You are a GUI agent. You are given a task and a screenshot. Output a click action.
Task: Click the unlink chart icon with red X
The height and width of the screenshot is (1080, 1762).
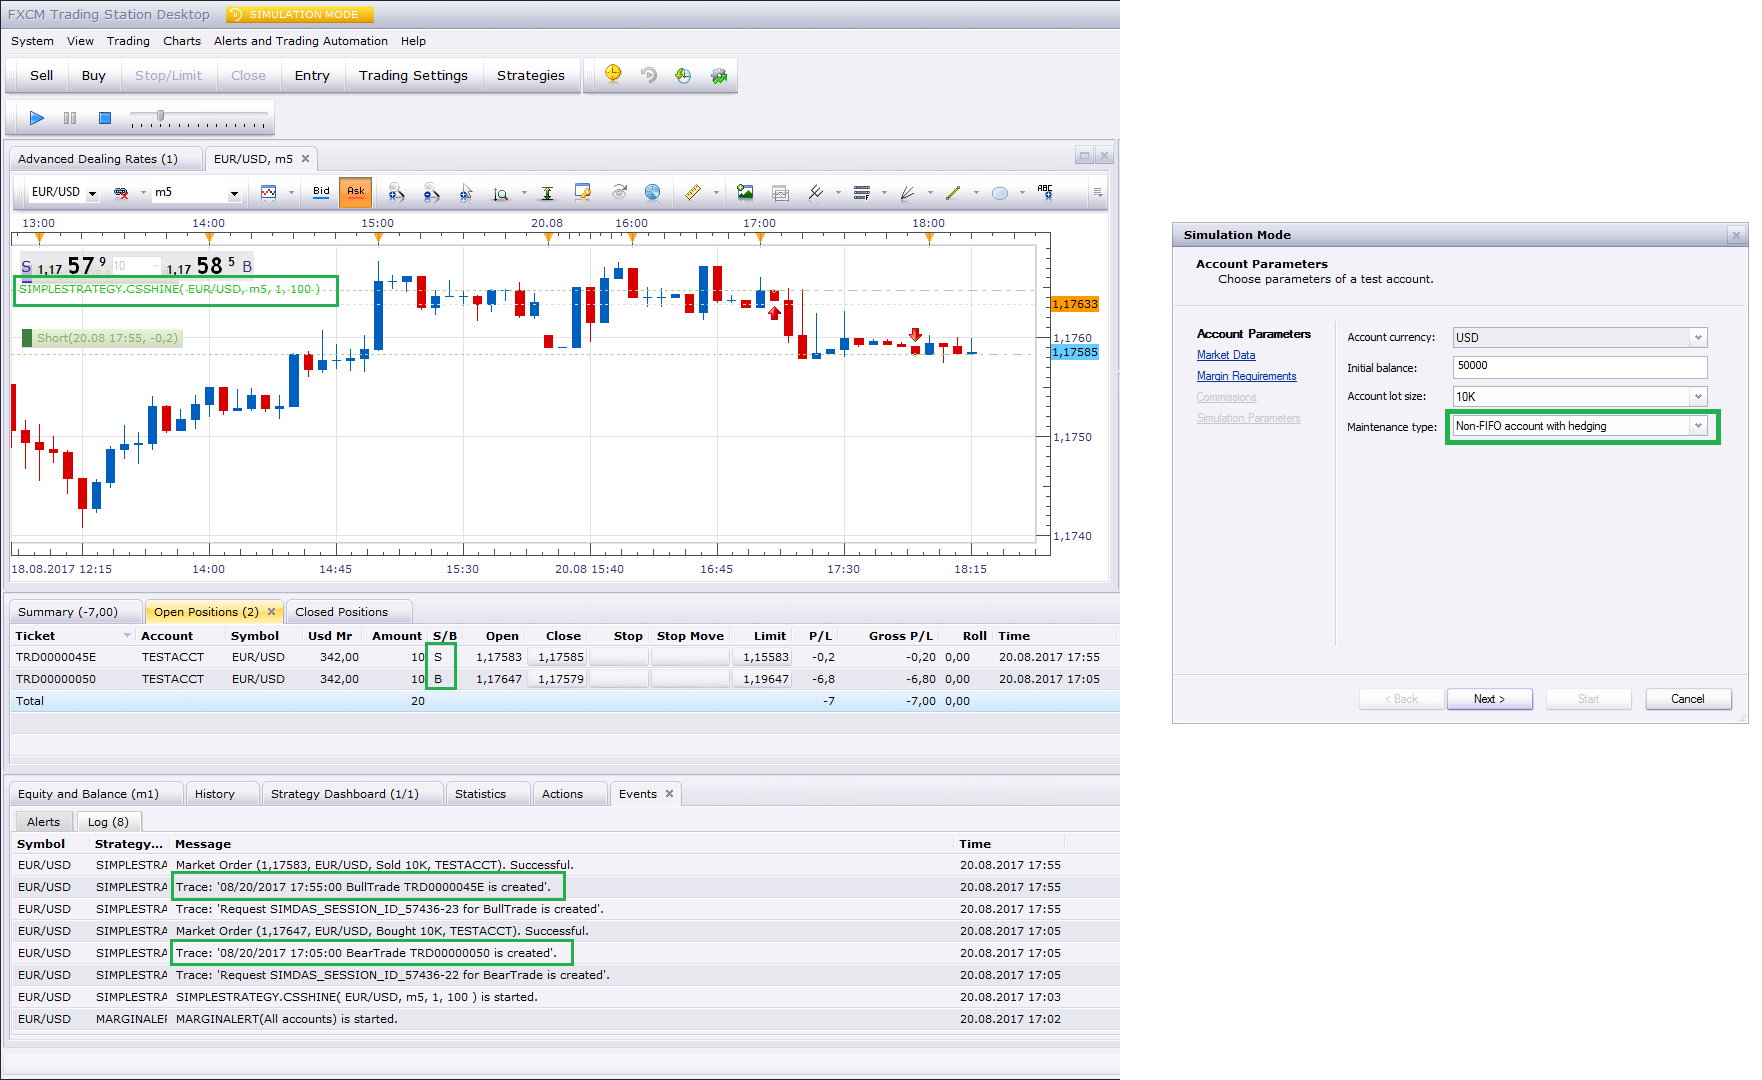[x=121, y=192]
